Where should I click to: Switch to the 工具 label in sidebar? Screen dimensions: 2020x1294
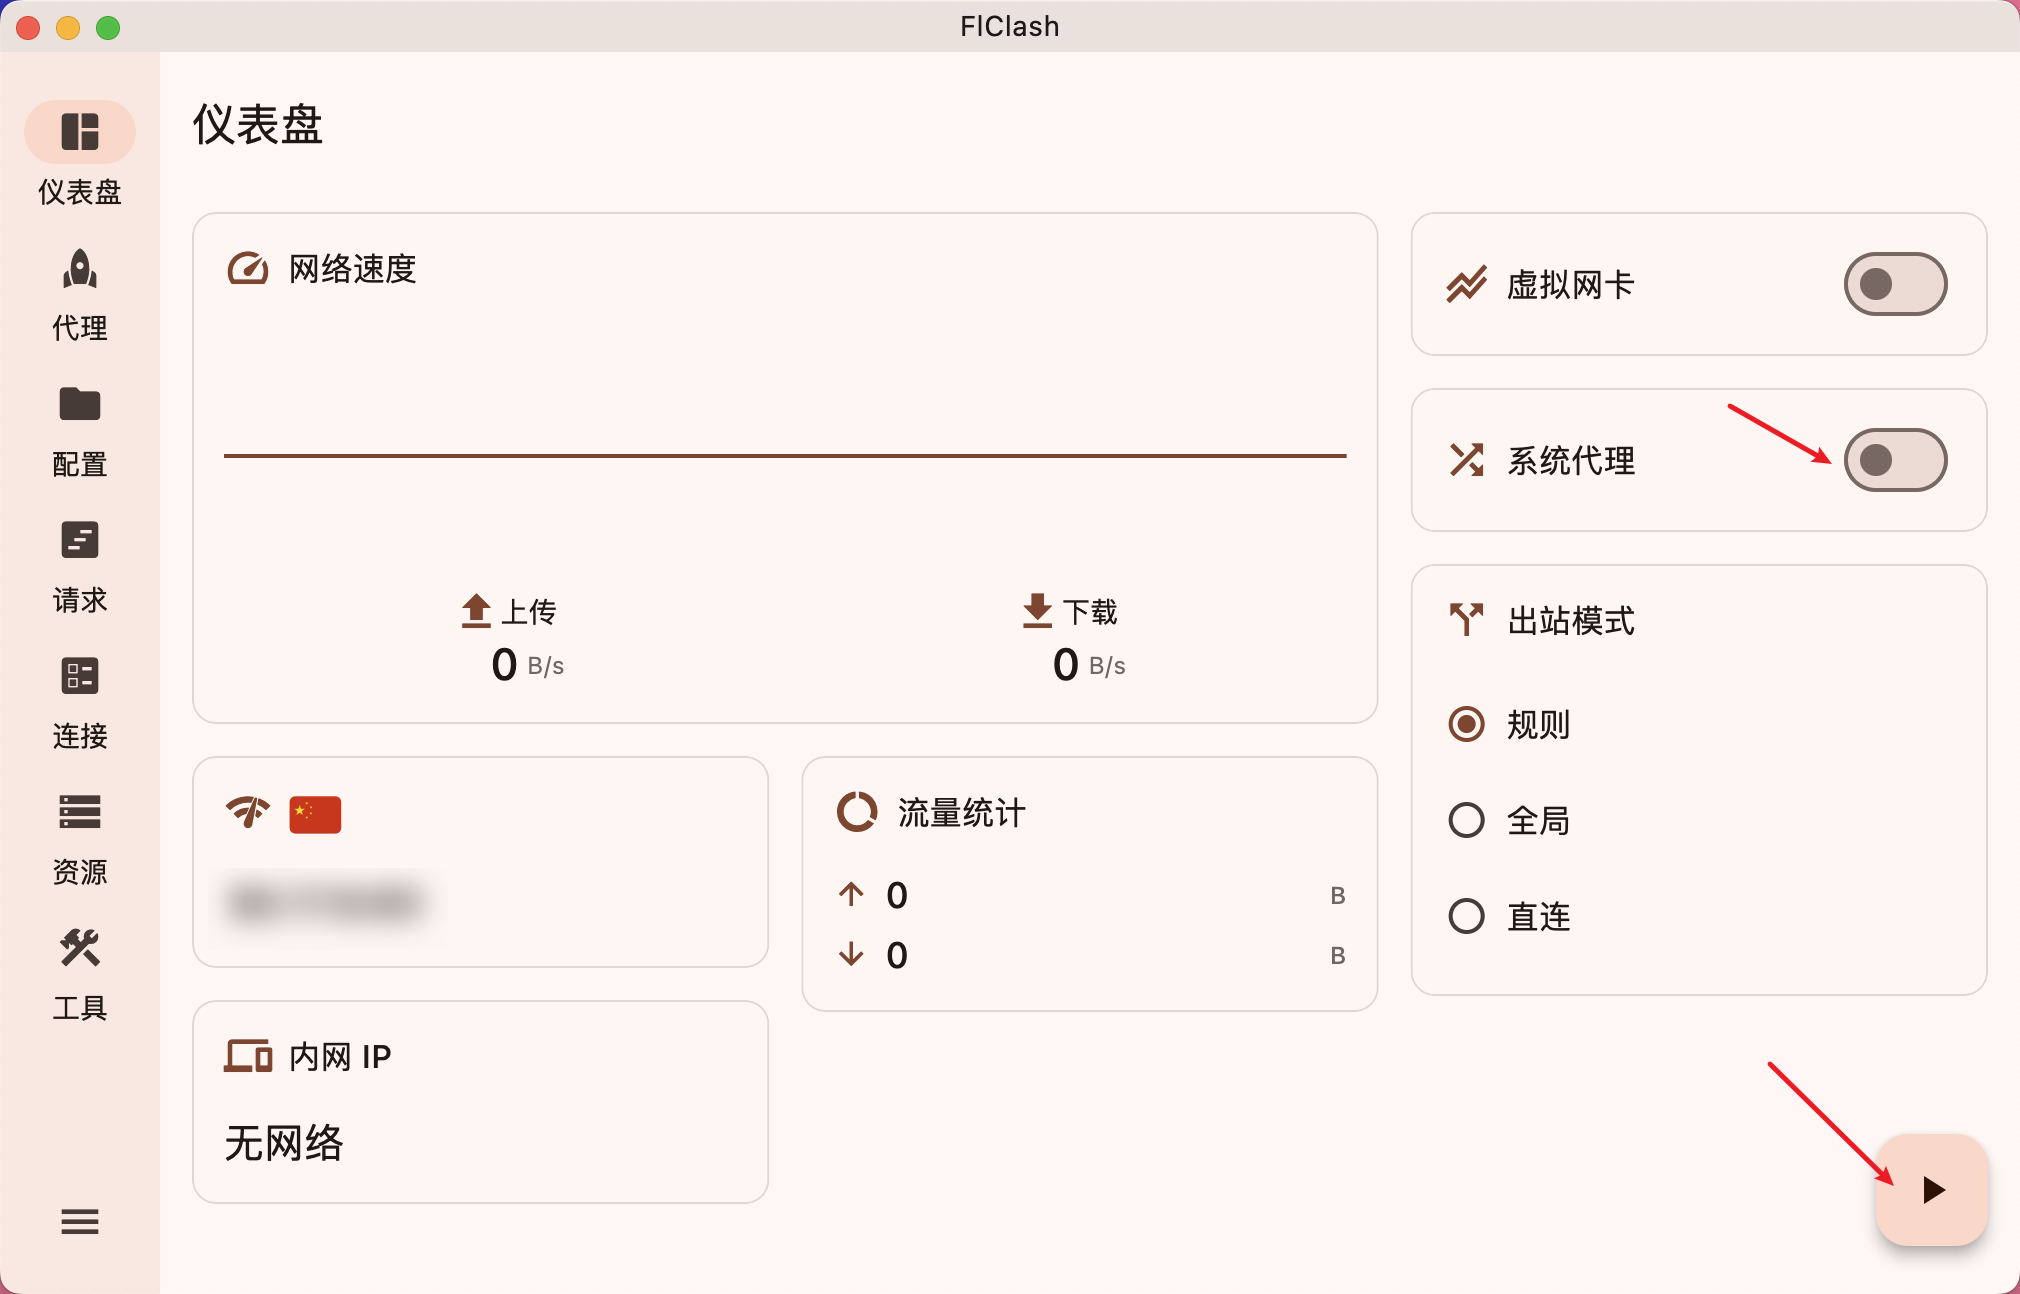coord(80,1008)
